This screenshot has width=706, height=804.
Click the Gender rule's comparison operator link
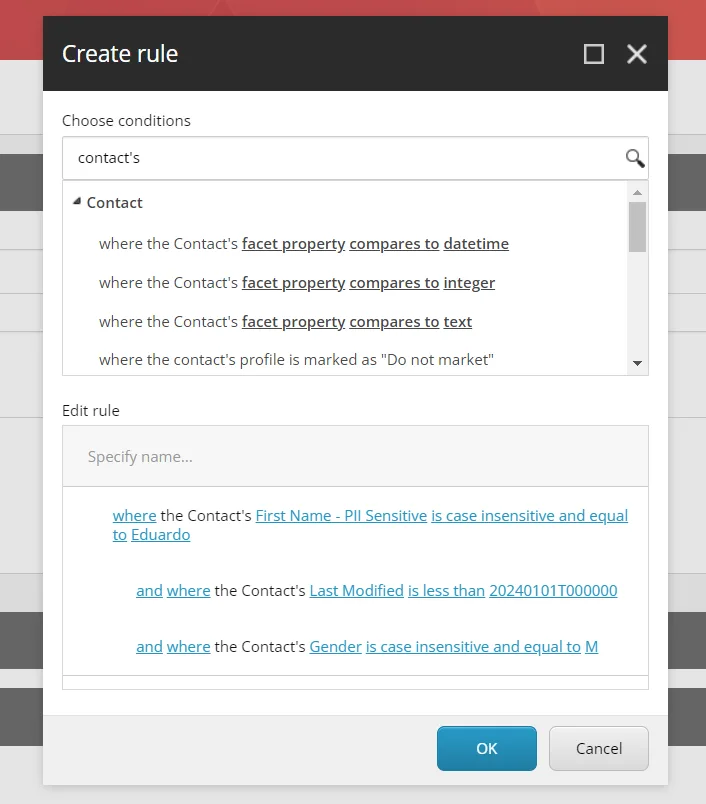point(473,647)
